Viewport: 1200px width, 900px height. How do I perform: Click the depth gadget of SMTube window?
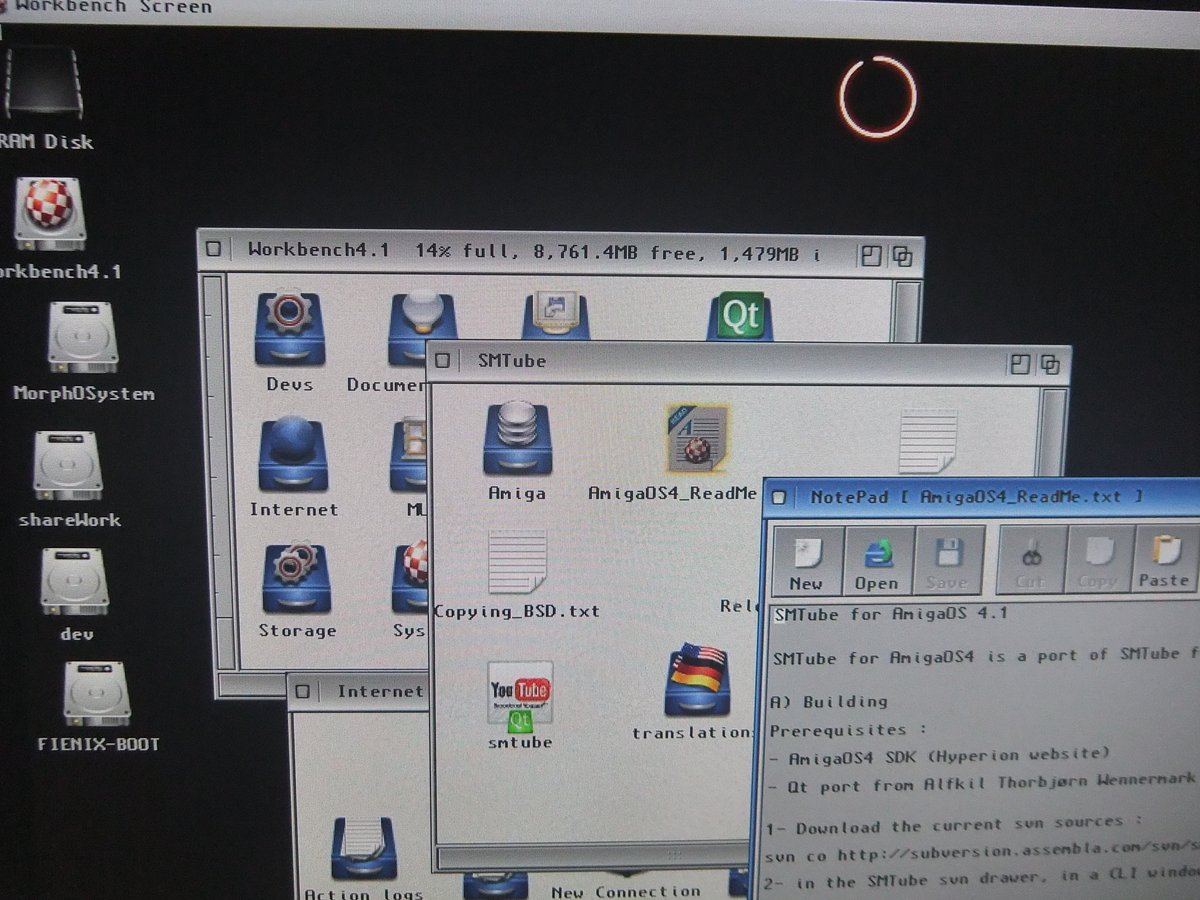(1049, 364)
